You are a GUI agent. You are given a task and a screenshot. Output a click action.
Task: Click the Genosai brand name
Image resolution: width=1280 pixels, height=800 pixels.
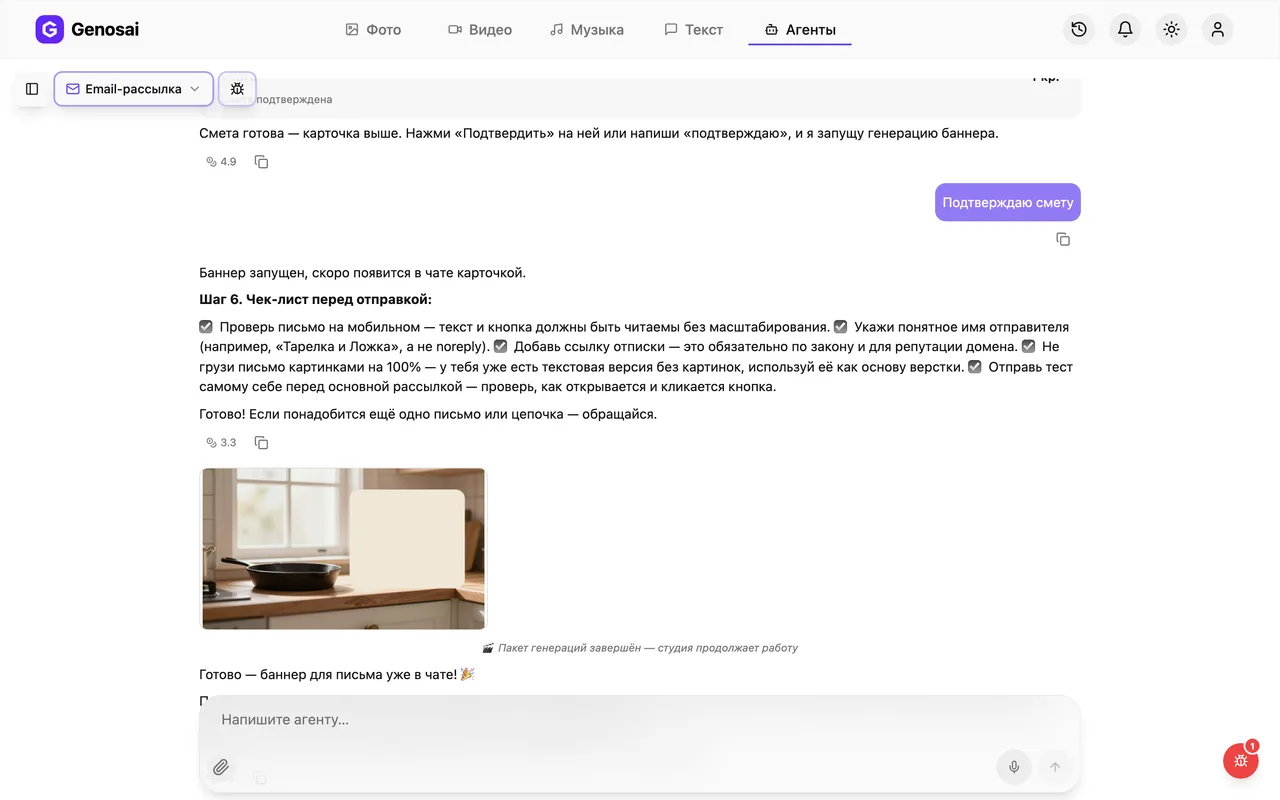point(105,30)
